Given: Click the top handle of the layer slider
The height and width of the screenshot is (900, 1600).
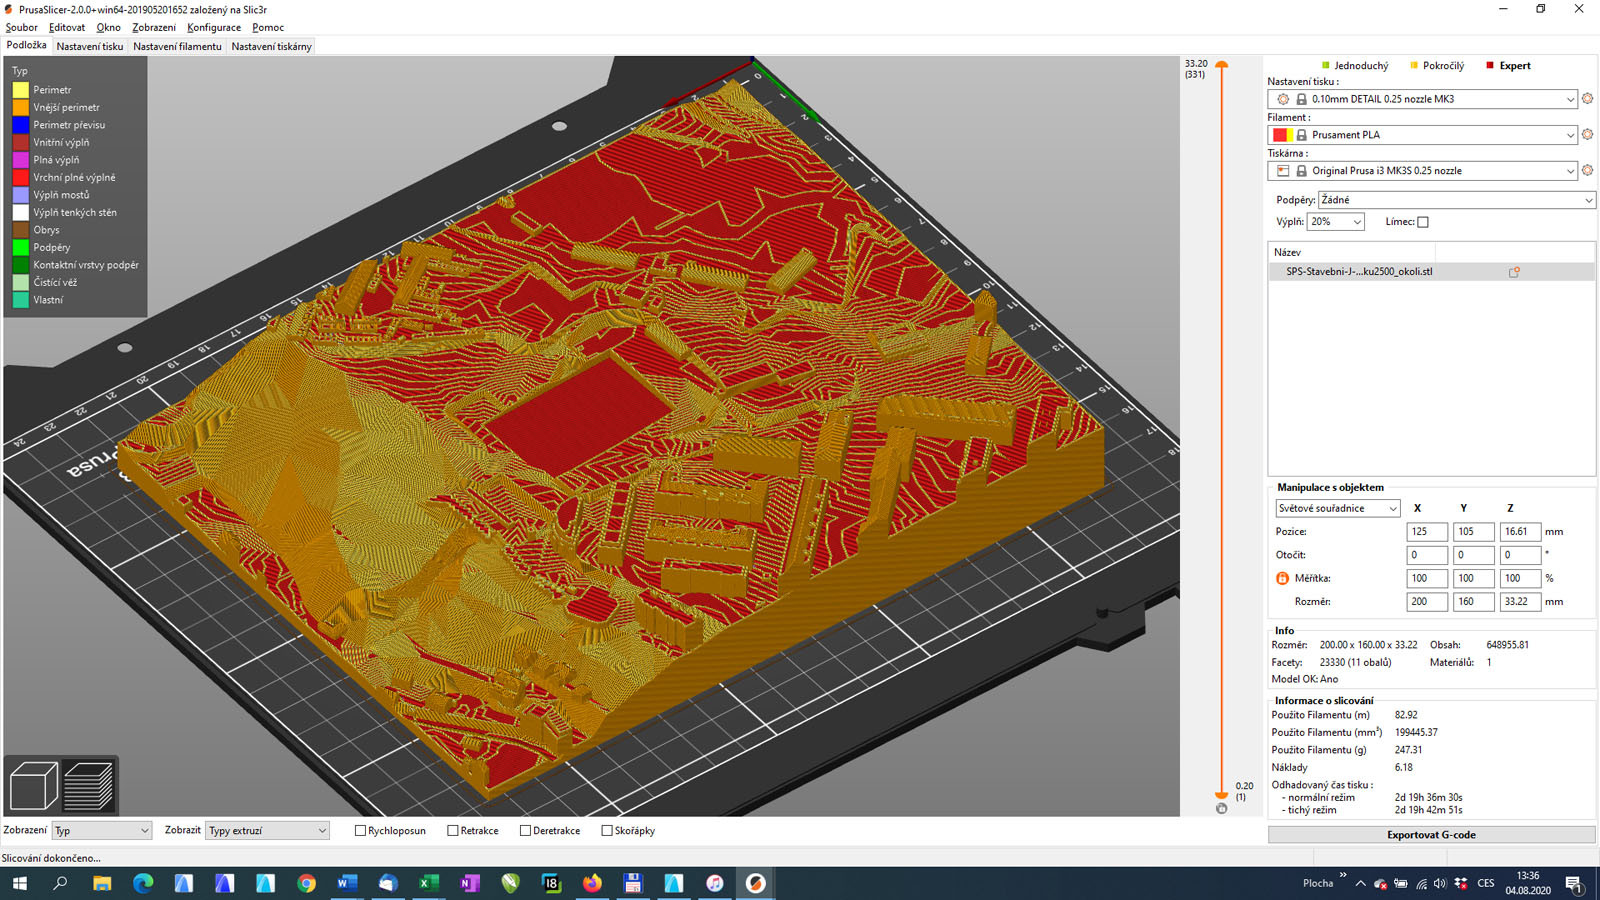Looking at the screenshot, I should (x=1221, y=65).
